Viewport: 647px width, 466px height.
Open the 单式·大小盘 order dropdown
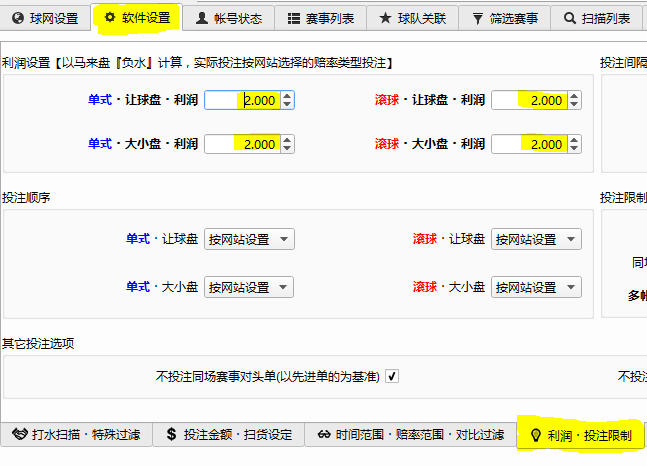click(249, 287)
